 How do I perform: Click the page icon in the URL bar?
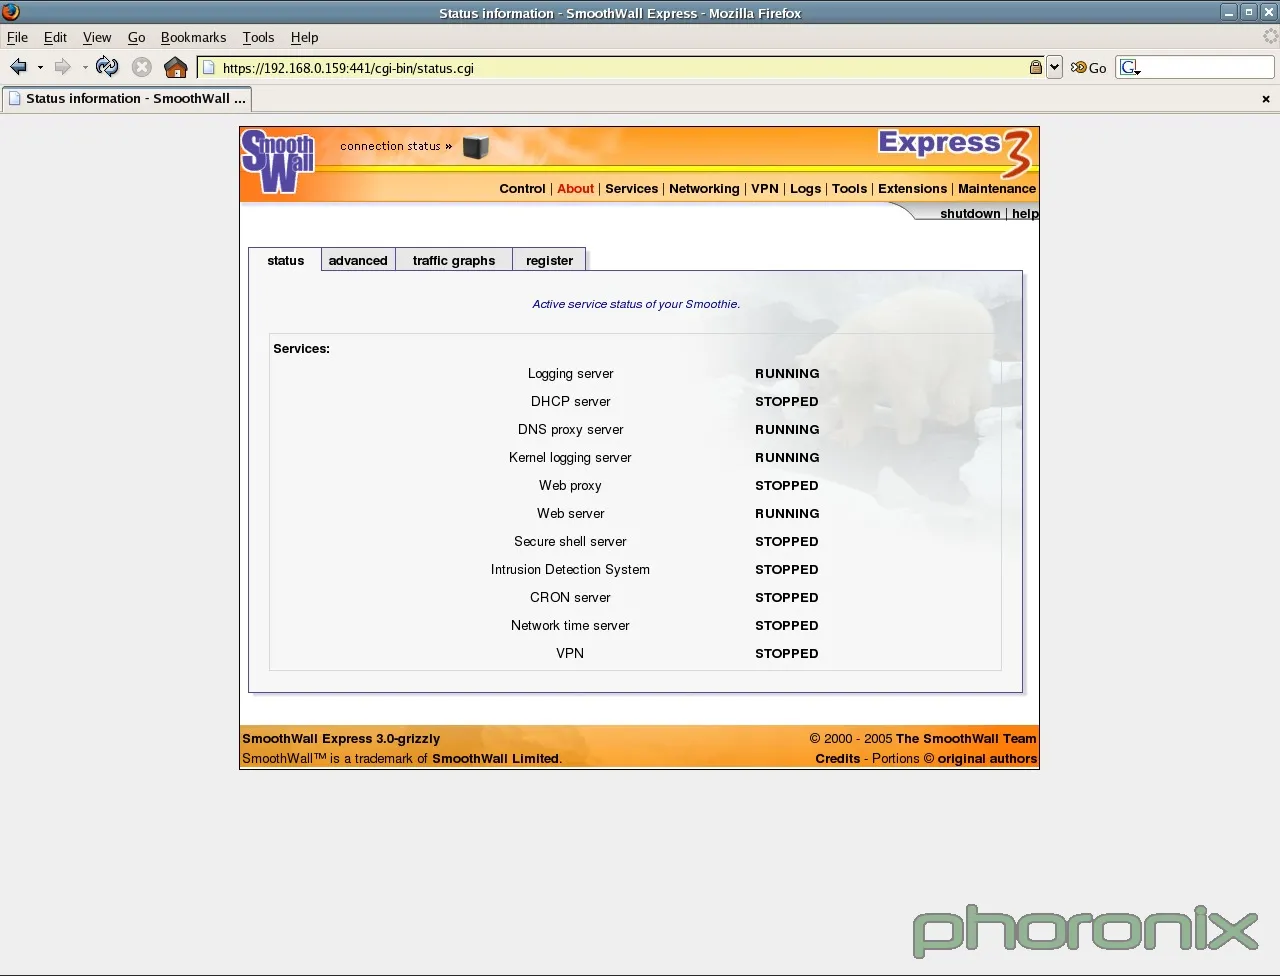click(209, 68)
